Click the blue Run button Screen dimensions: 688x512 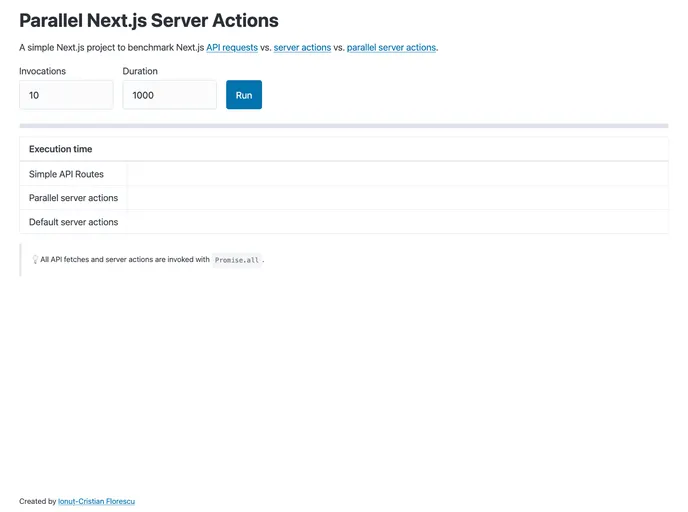[244, 95]
